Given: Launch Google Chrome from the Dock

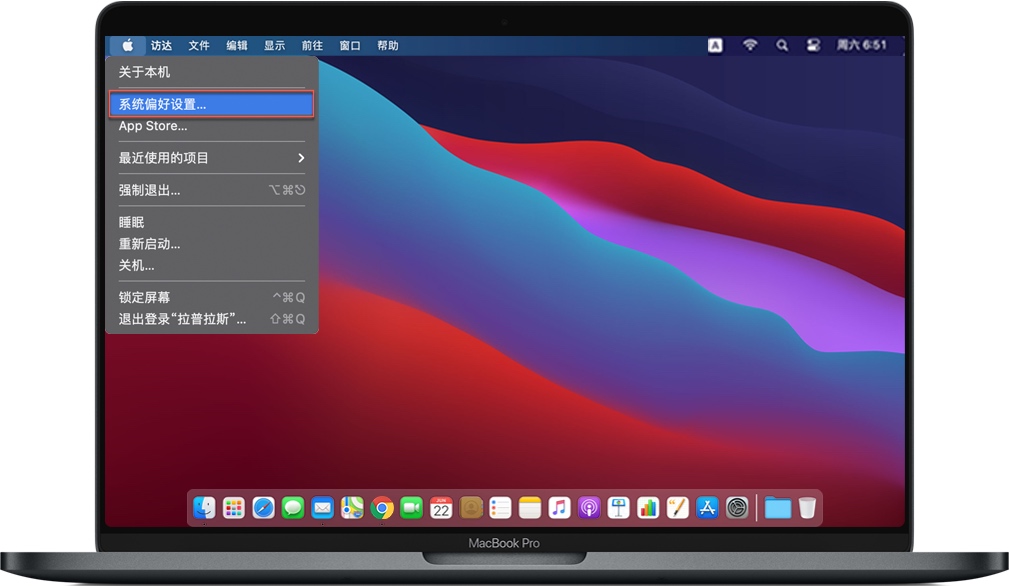Looking at the screenshot, I should tap(381, 508).
